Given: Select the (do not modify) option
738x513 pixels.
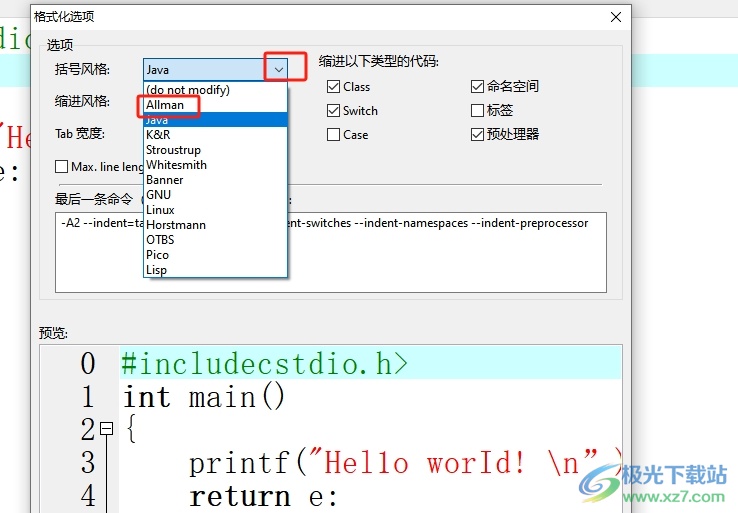Looking at the screenshot, I should pos(187,90).
